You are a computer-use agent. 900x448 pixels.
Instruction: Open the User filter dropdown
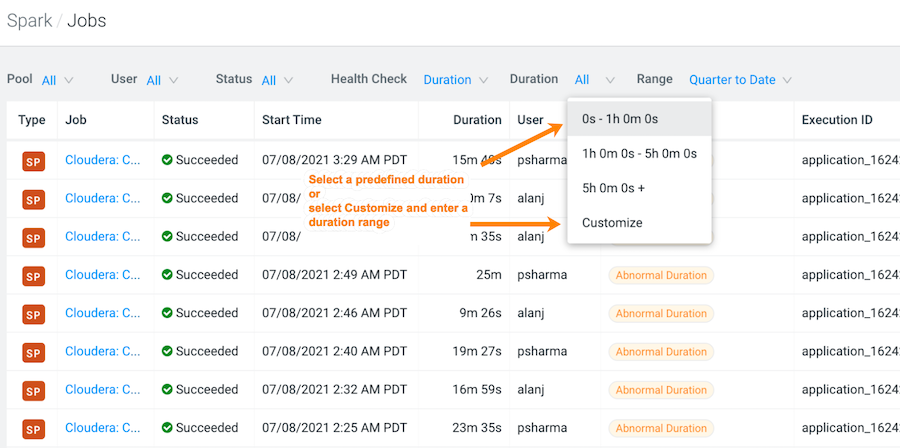pos(162,80)
